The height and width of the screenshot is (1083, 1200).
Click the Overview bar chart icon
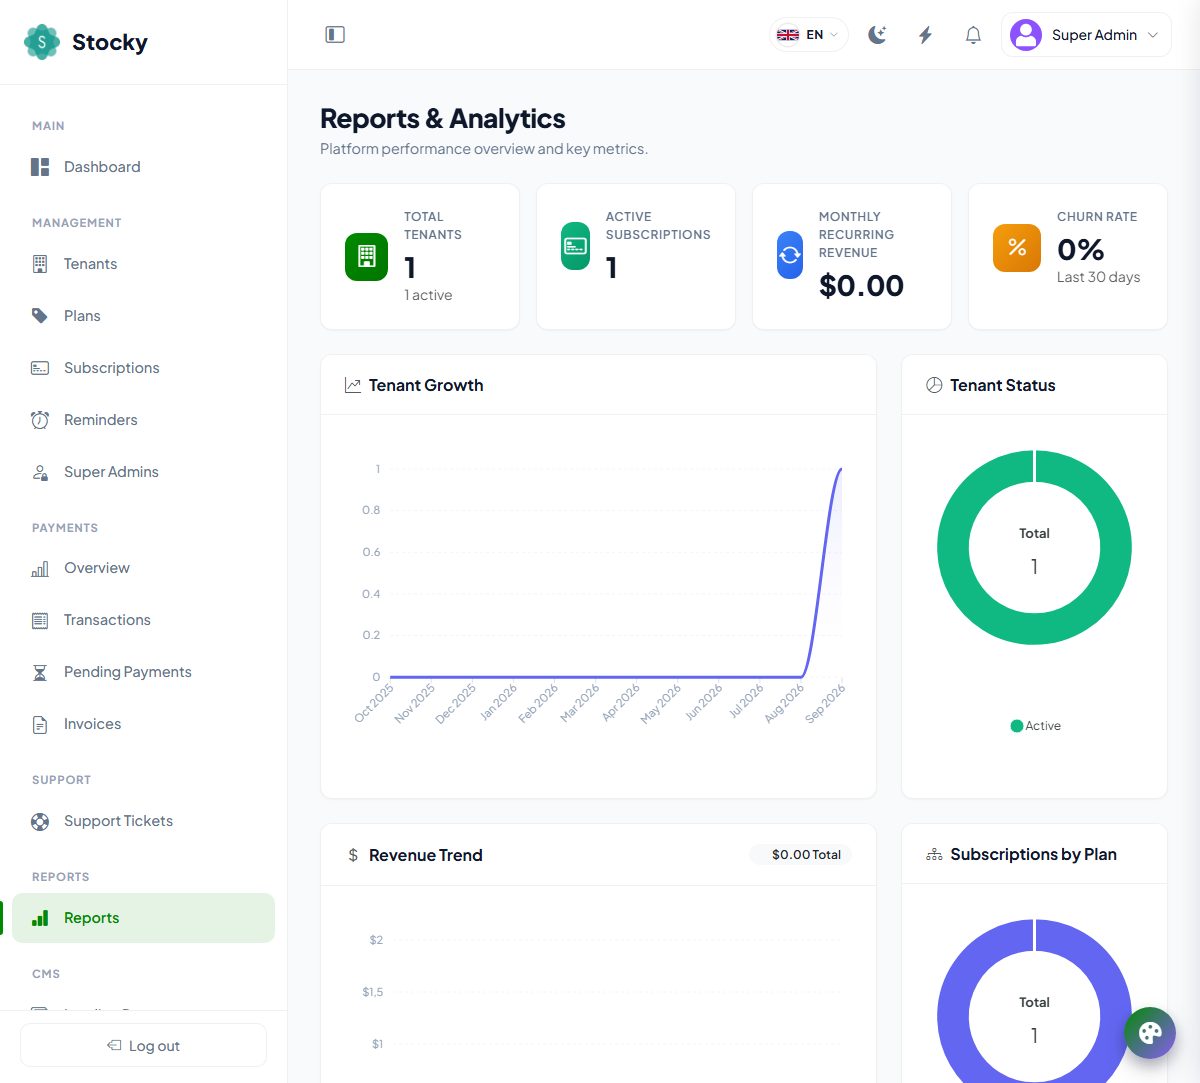click(40, 568)
